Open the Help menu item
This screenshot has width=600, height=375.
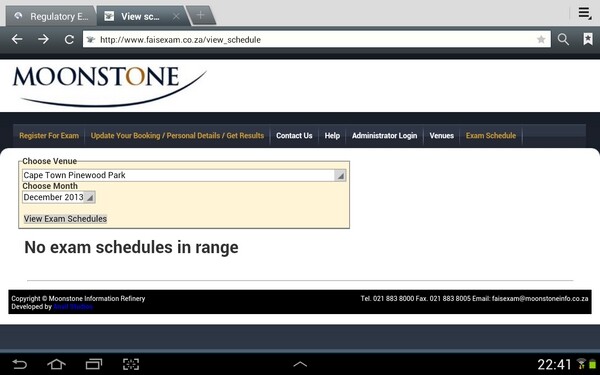click(332, 135)
